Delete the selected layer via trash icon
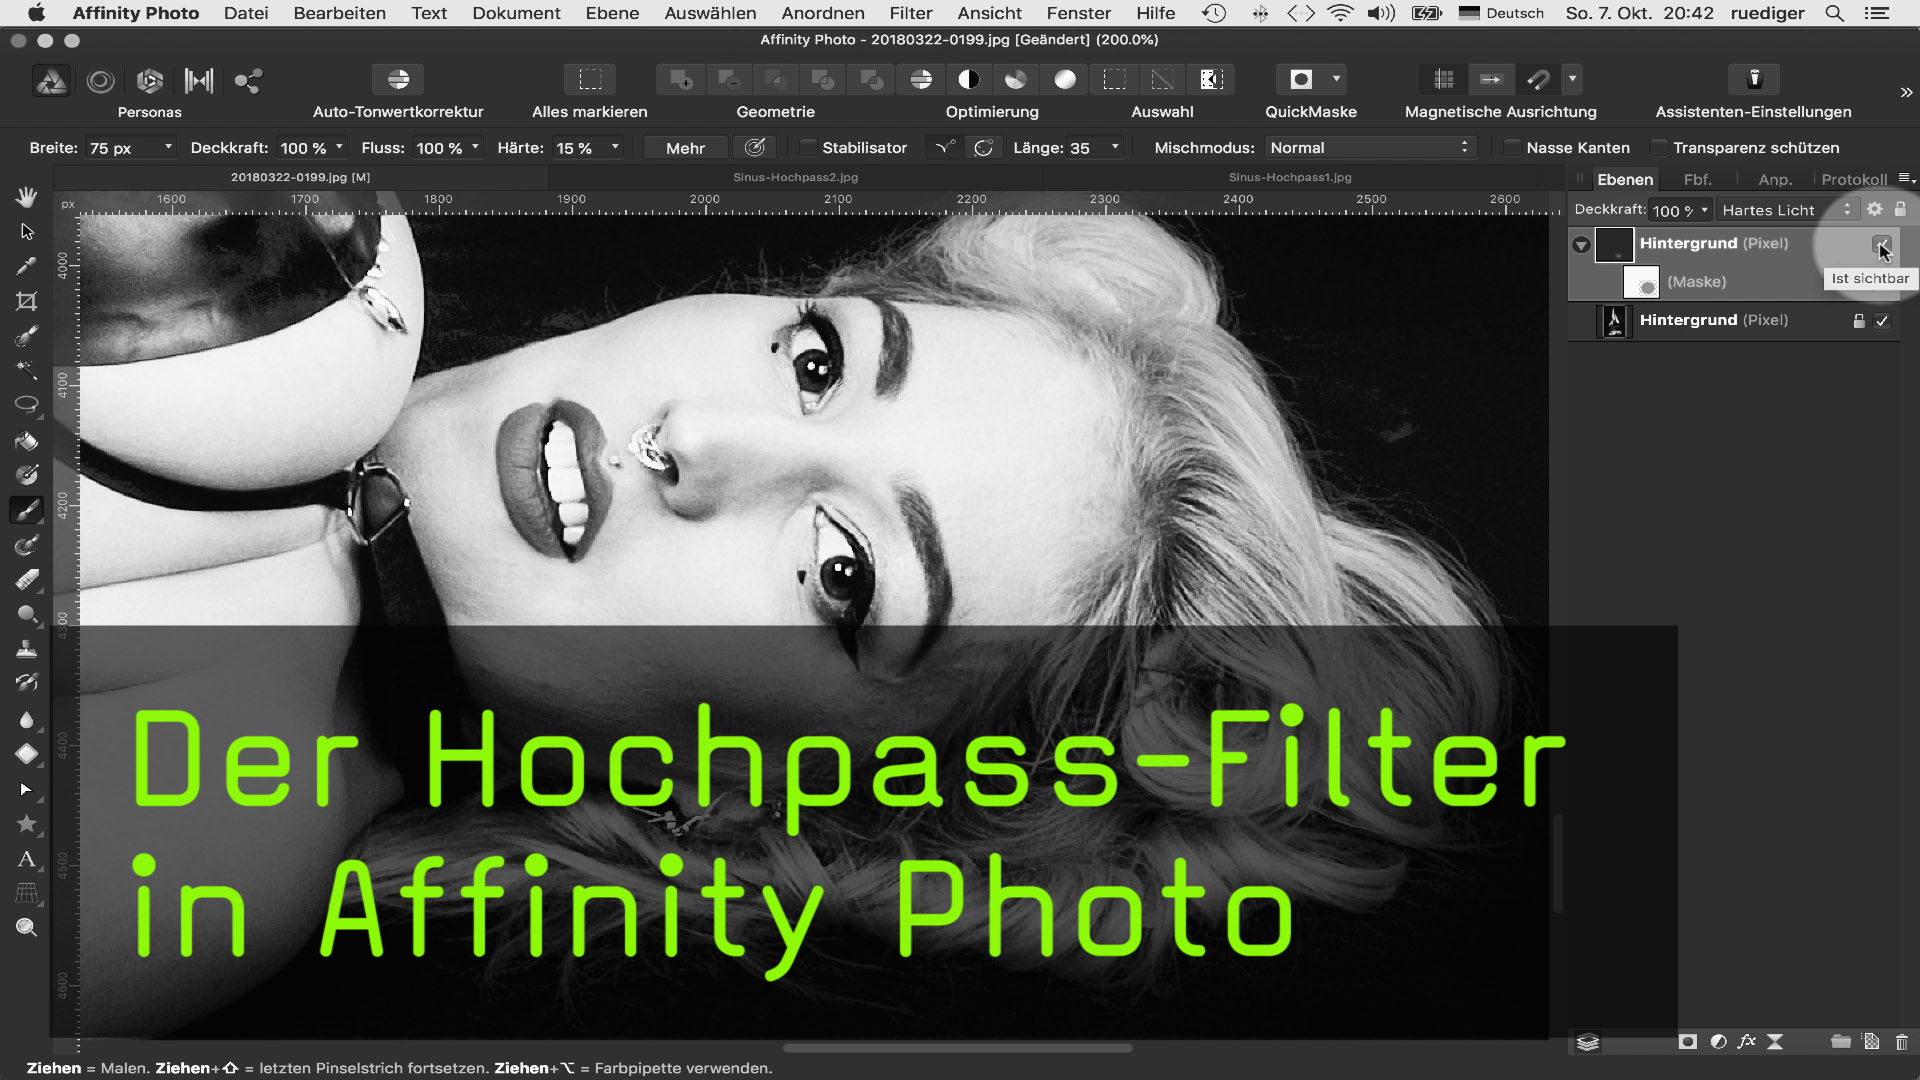1920x1080 pixels. coord(1899,1041)
